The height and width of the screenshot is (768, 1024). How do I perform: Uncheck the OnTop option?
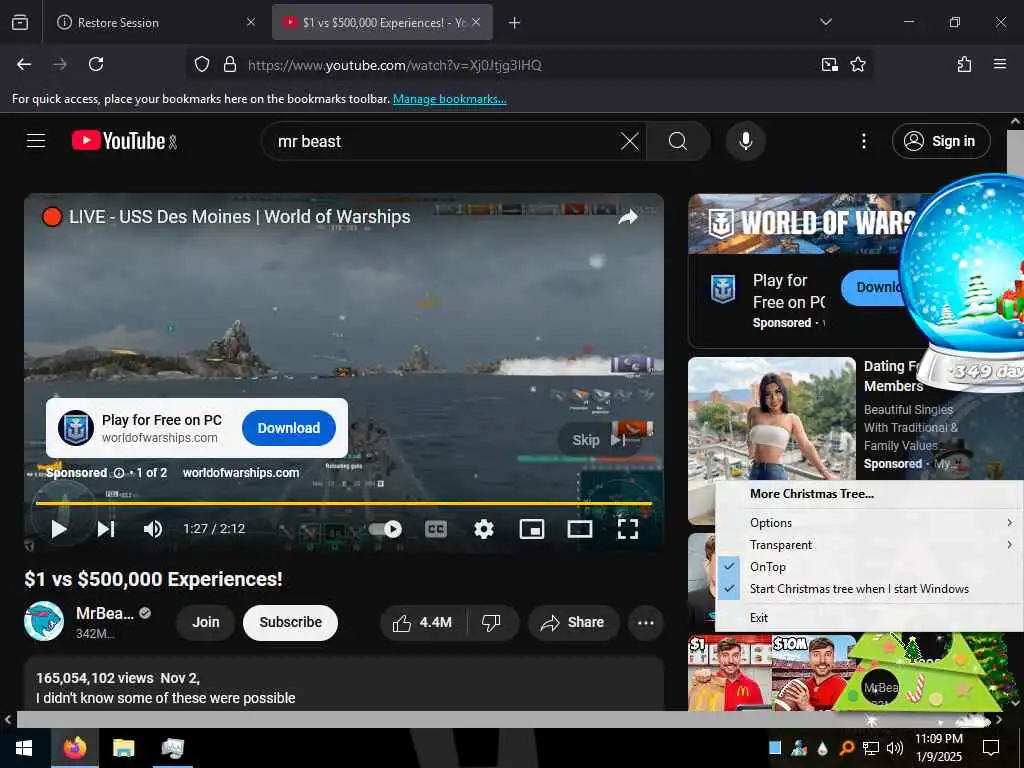pos(869,567)
